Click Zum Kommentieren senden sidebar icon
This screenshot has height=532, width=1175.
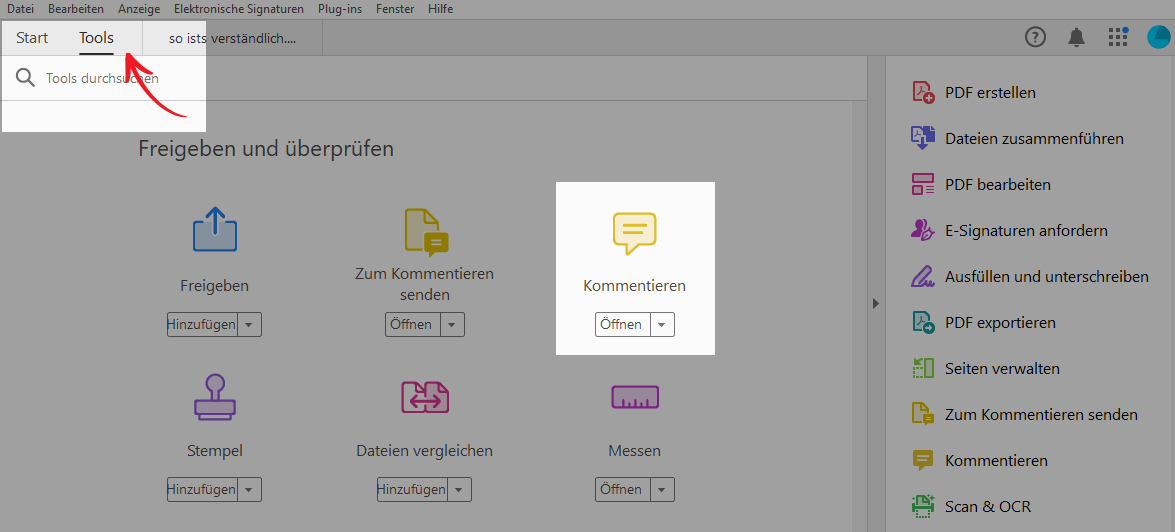[x=922, y=414]
